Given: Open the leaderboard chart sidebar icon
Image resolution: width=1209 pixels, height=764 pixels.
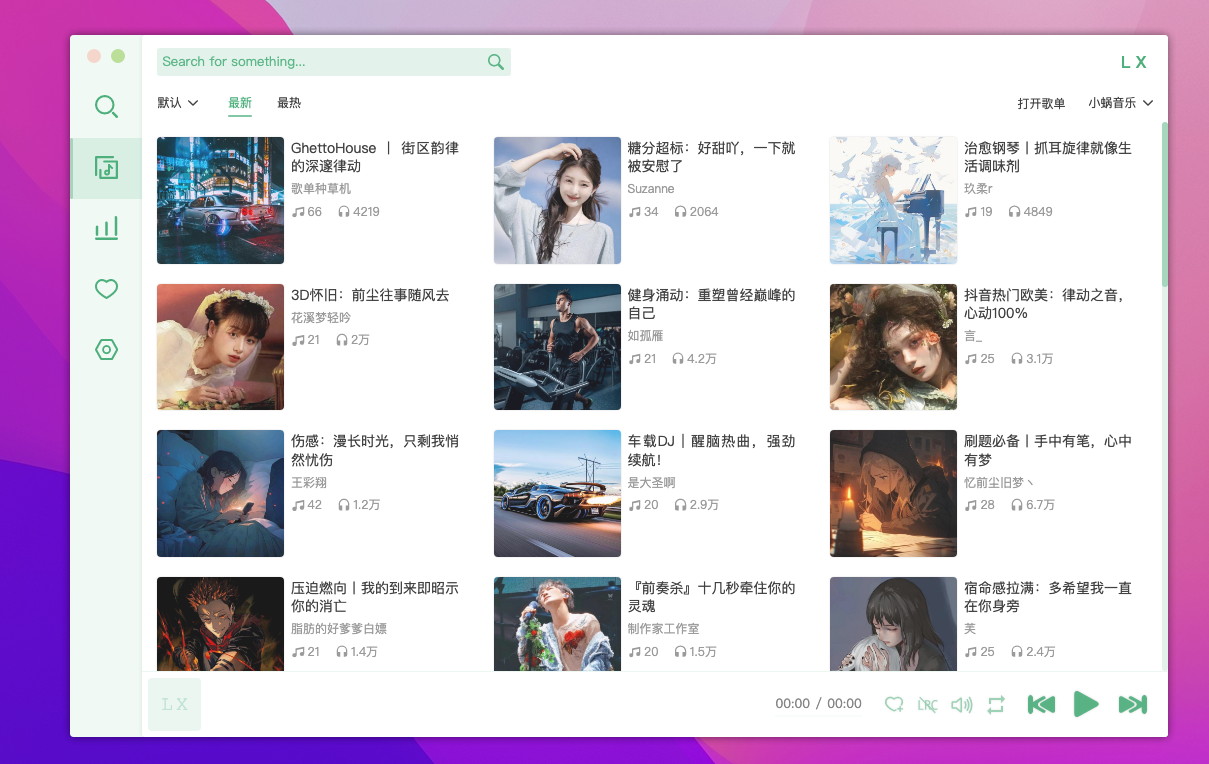Looking at the screenshot, I should click(106, 228).
